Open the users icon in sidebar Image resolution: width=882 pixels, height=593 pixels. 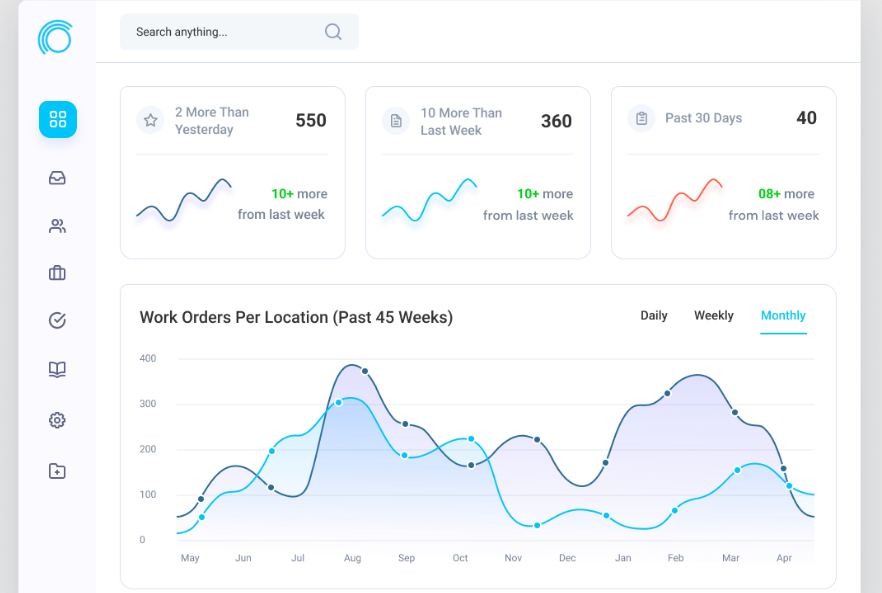(x=57, y=226)
